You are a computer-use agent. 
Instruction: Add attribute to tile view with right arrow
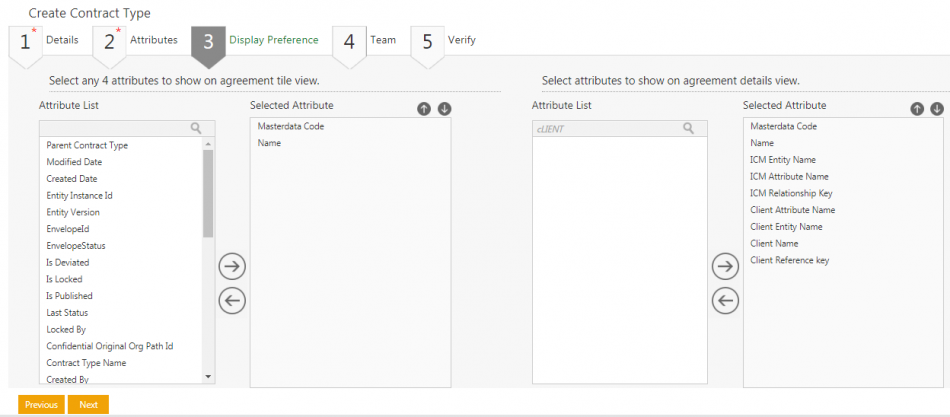(x=232, y=266)
